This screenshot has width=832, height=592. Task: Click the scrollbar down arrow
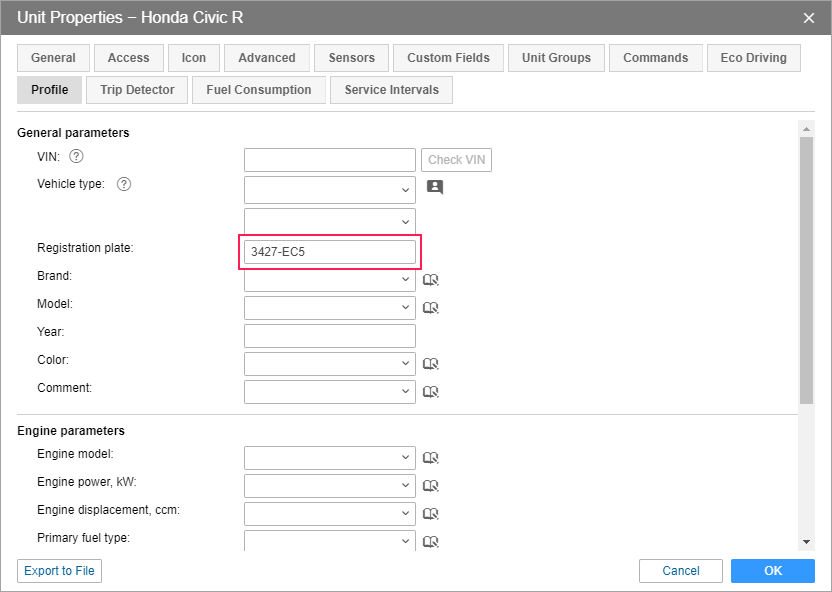tap(806, 542)
